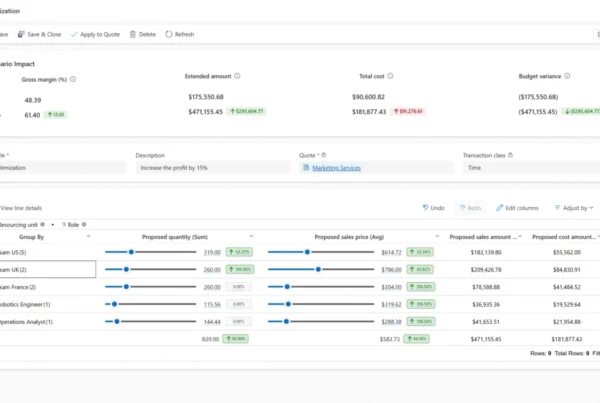Click the View line details button

tap(20, 207)
